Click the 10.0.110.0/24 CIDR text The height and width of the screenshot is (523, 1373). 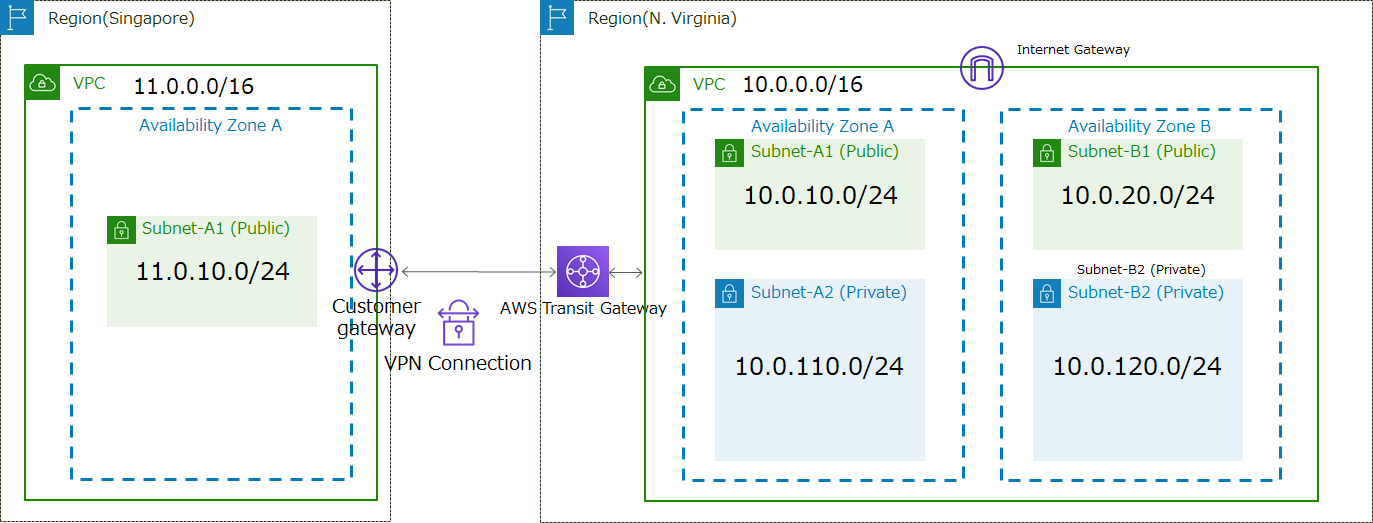tap(819, 367)
